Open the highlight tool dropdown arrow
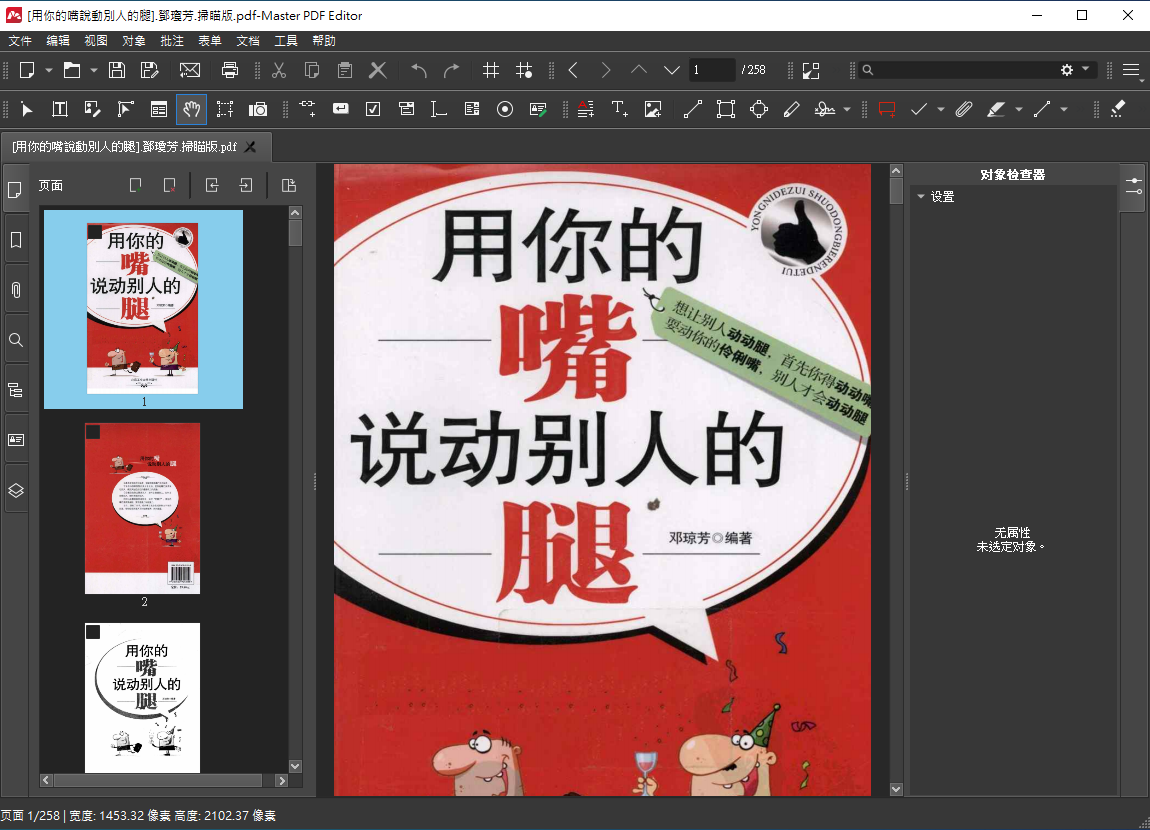This screenshot has width=1150, height=830. pyautogui.click(x=1019, y=110)
